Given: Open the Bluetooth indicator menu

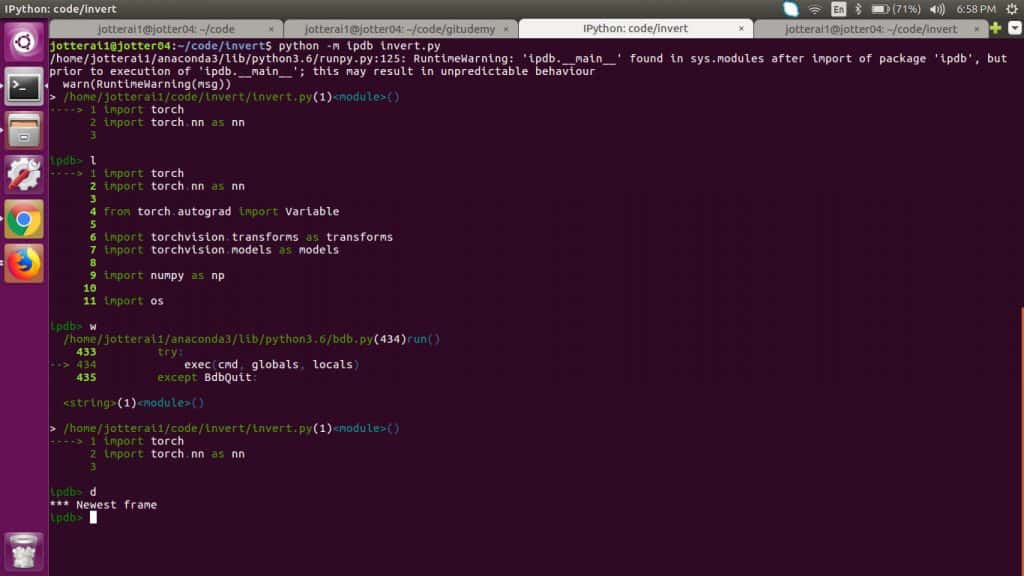Looking at the screenshot, I should (858, 9).
